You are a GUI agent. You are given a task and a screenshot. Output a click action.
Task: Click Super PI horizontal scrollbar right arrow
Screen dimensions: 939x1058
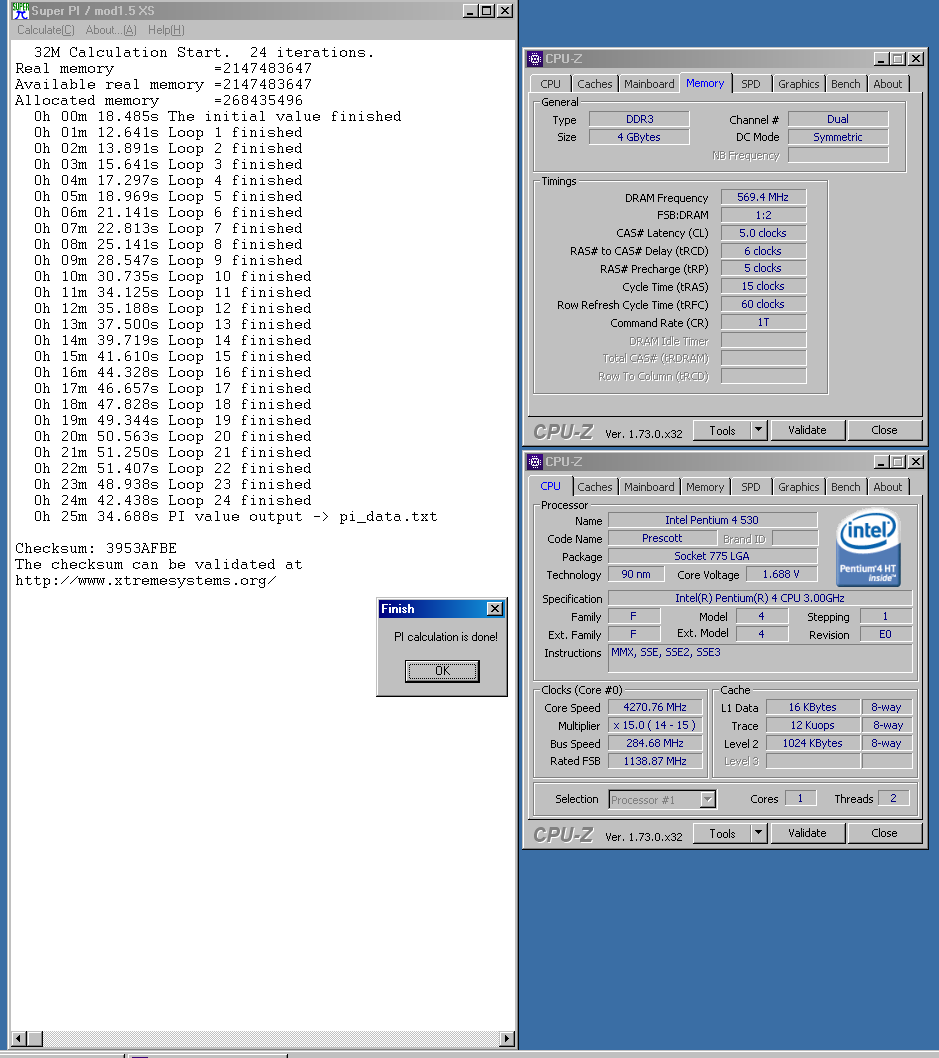click(x=507, y=1038)
